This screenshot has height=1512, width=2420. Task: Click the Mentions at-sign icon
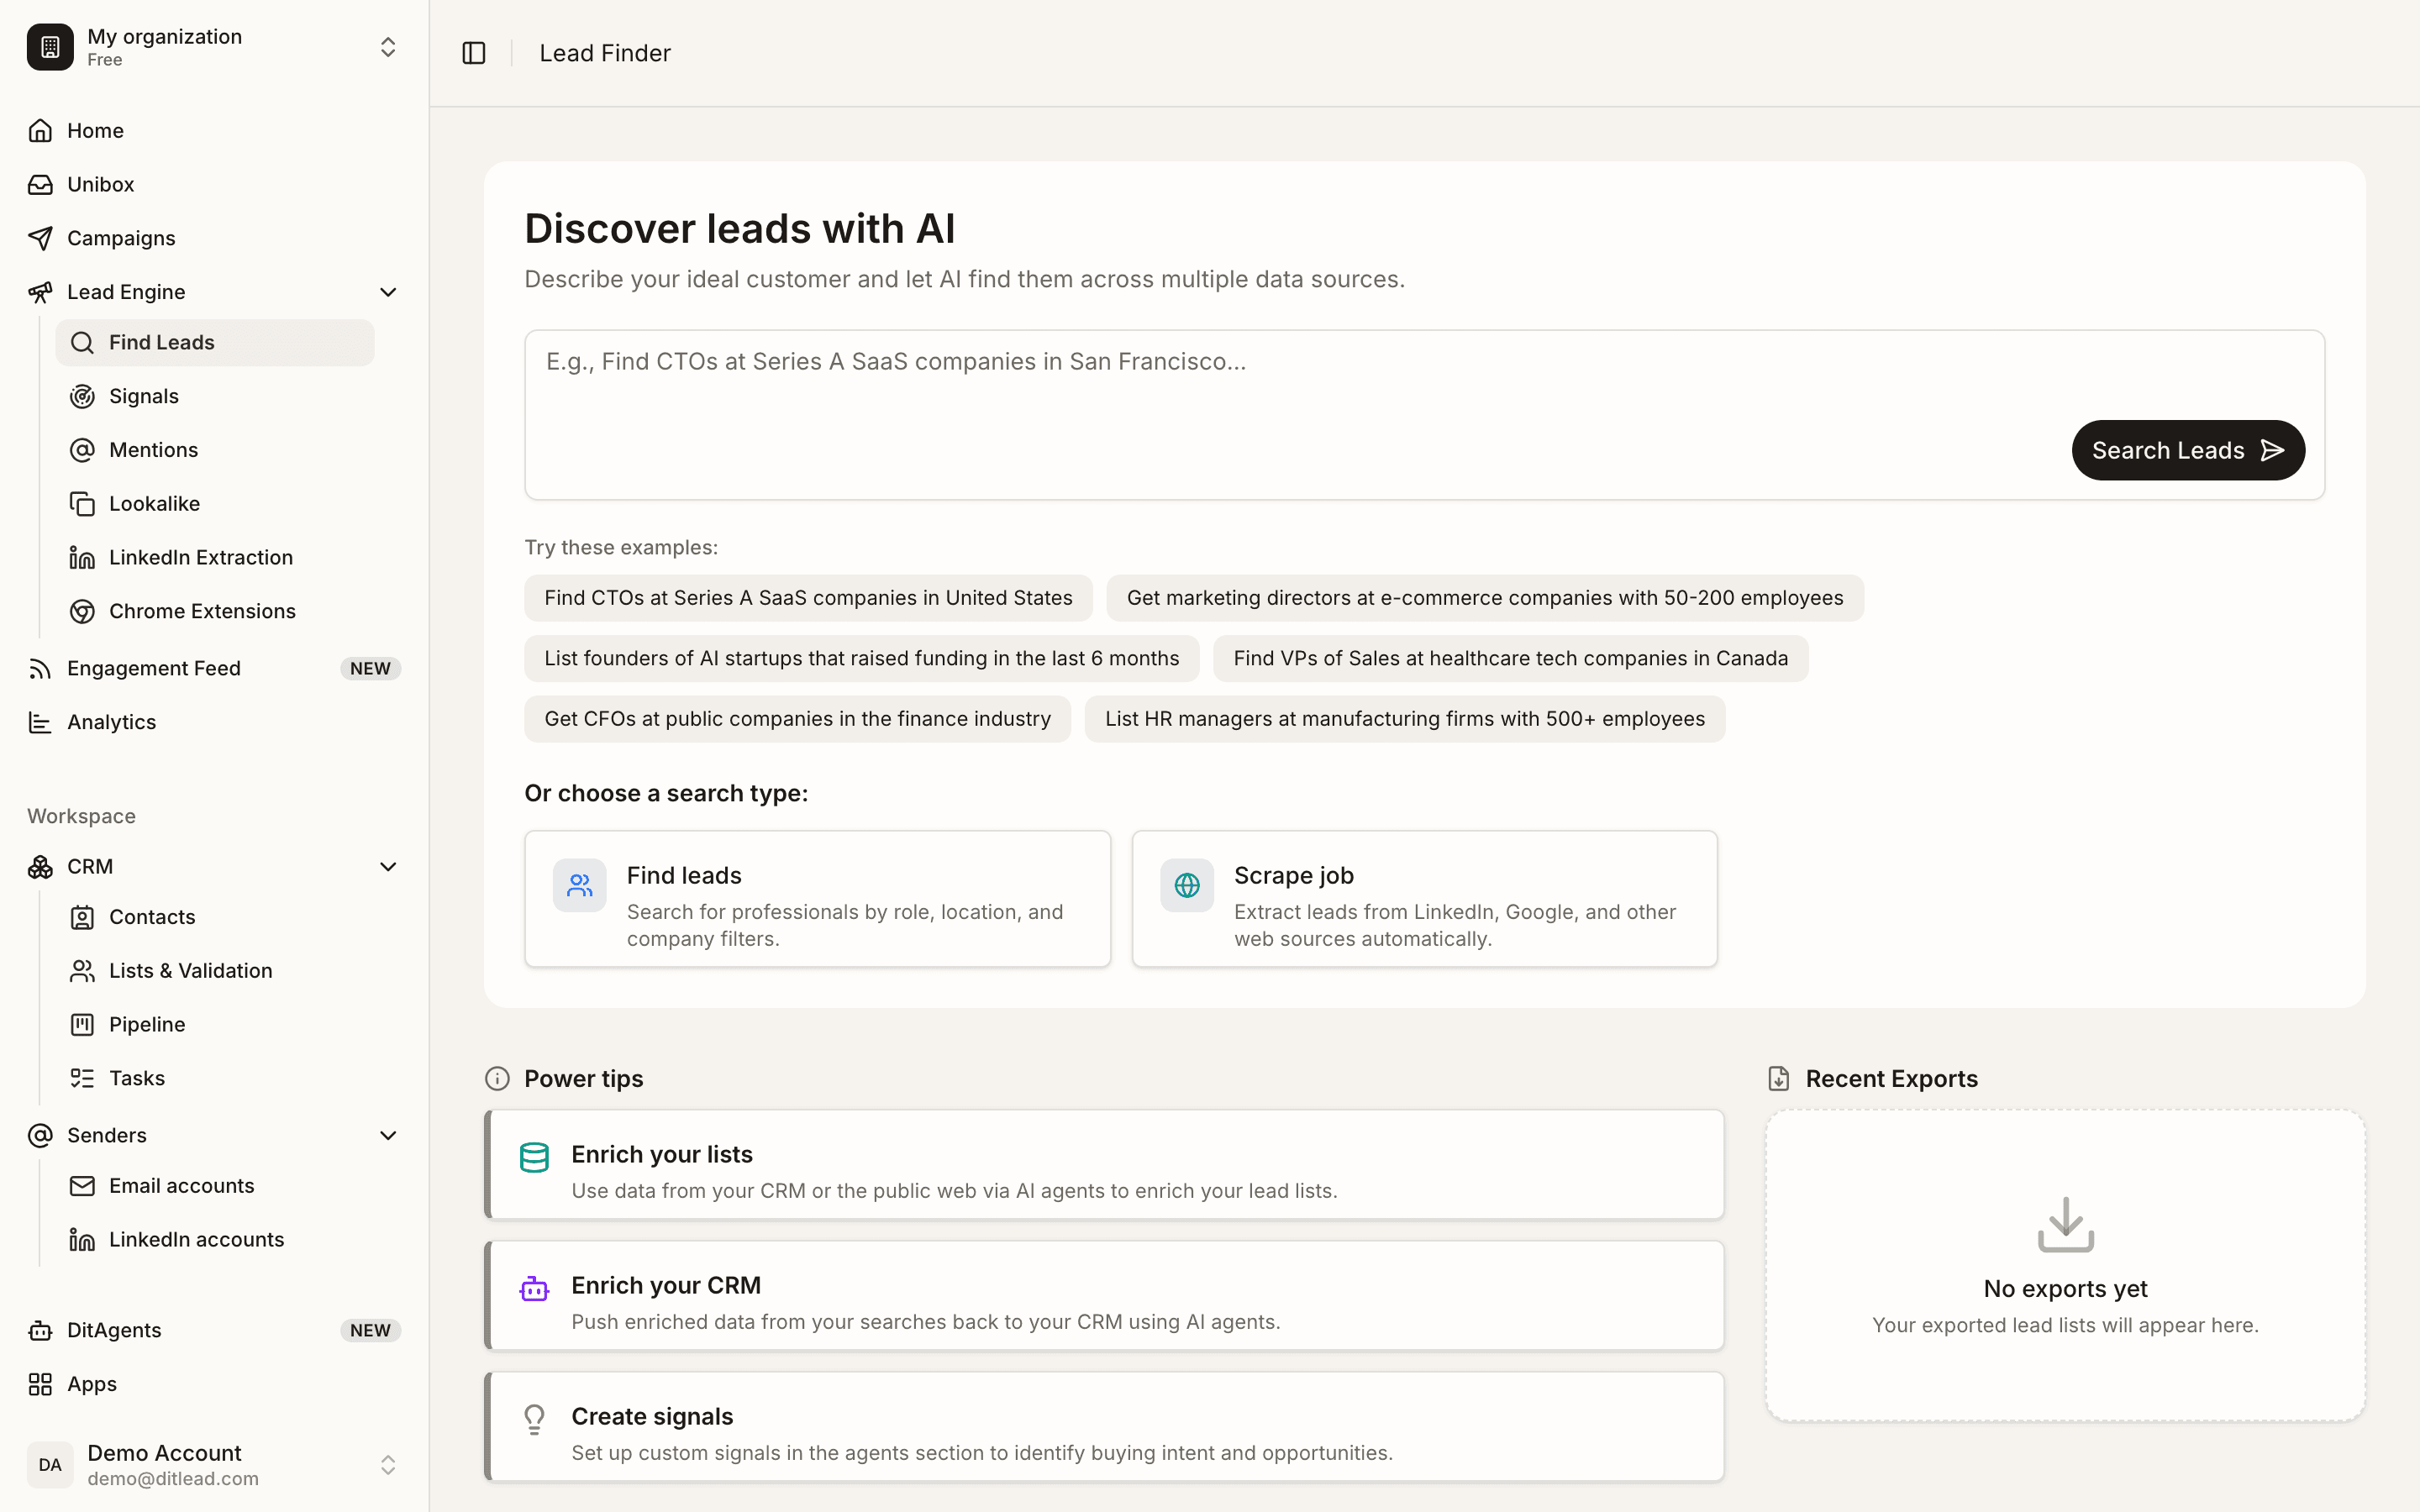pos(82,450)
